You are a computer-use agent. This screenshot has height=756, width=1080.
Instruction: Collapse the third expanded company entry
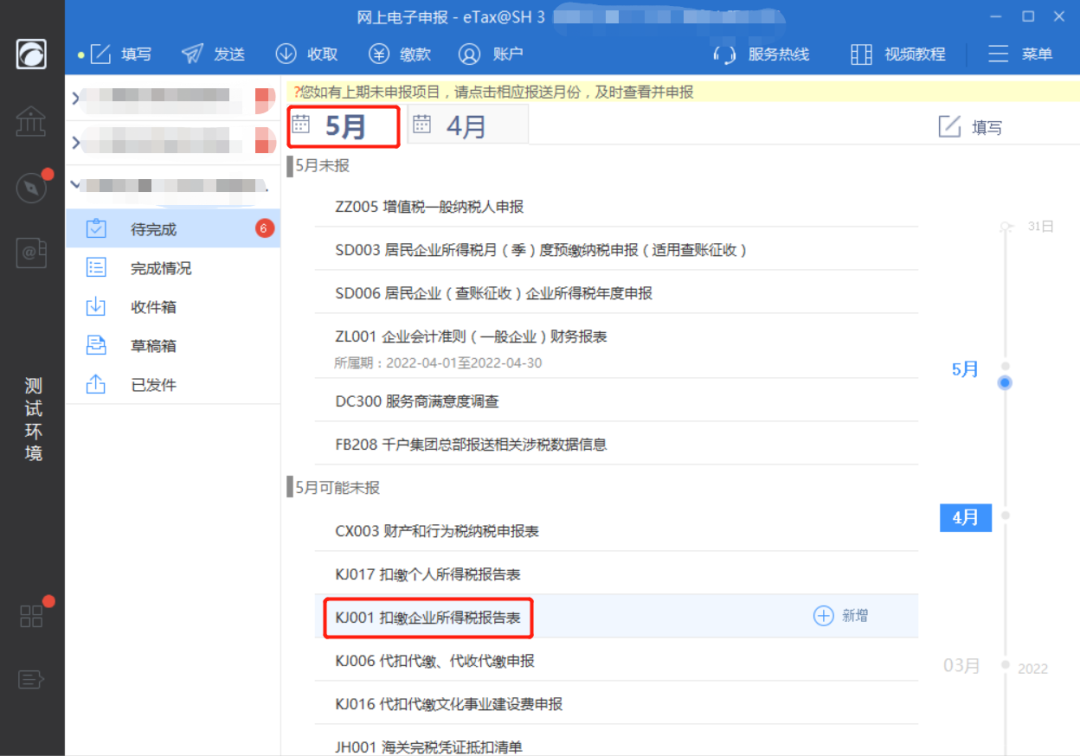coord(77,184)
